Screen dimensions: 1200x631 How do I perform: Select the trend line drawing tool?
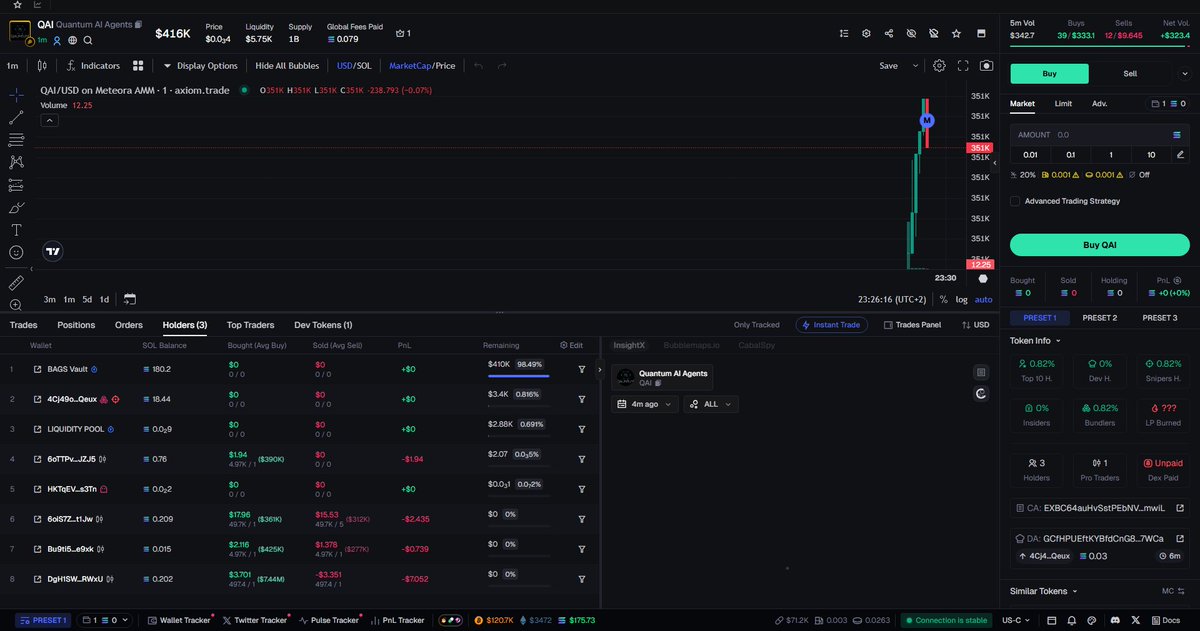pos(16,117)
